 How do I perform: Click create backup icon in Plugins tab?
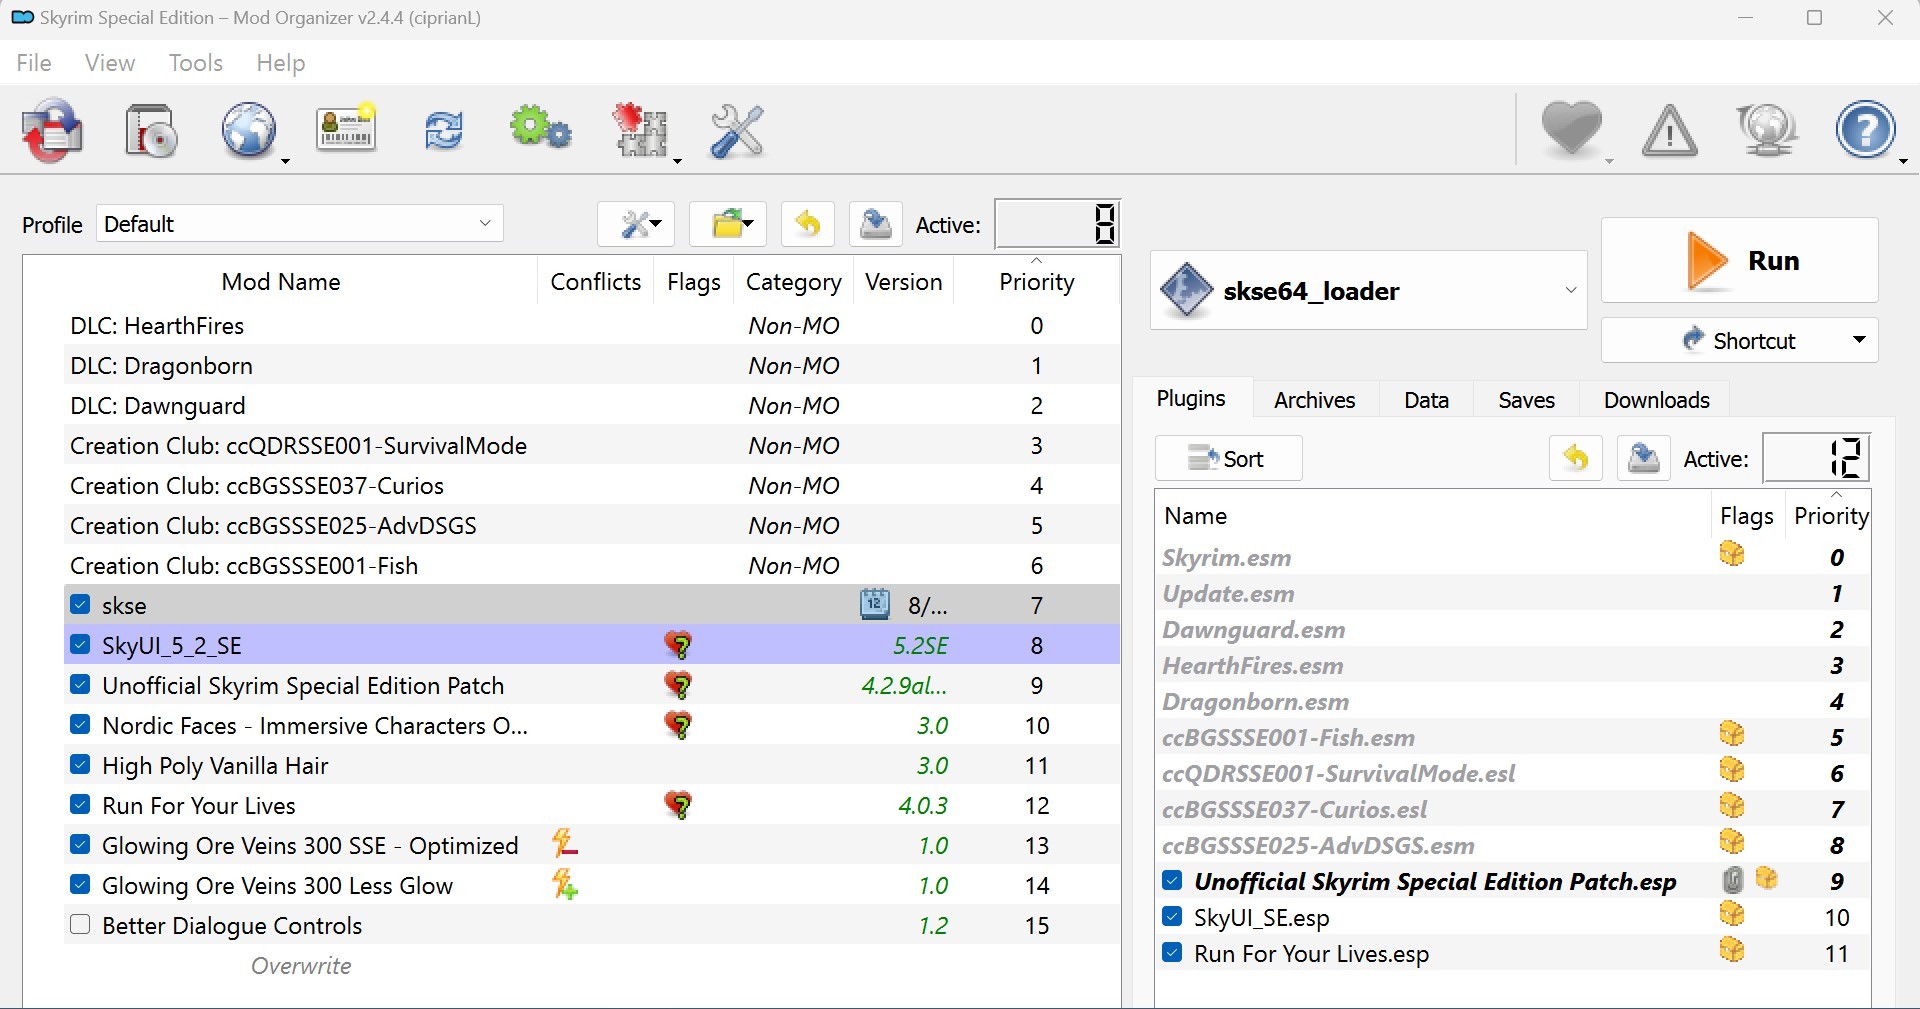point(1644,458)
